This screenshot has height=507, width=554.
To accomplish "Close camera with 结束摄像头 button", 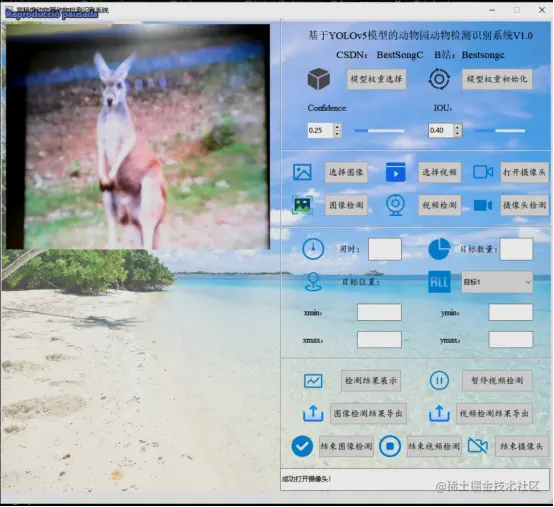I will 521,447.
